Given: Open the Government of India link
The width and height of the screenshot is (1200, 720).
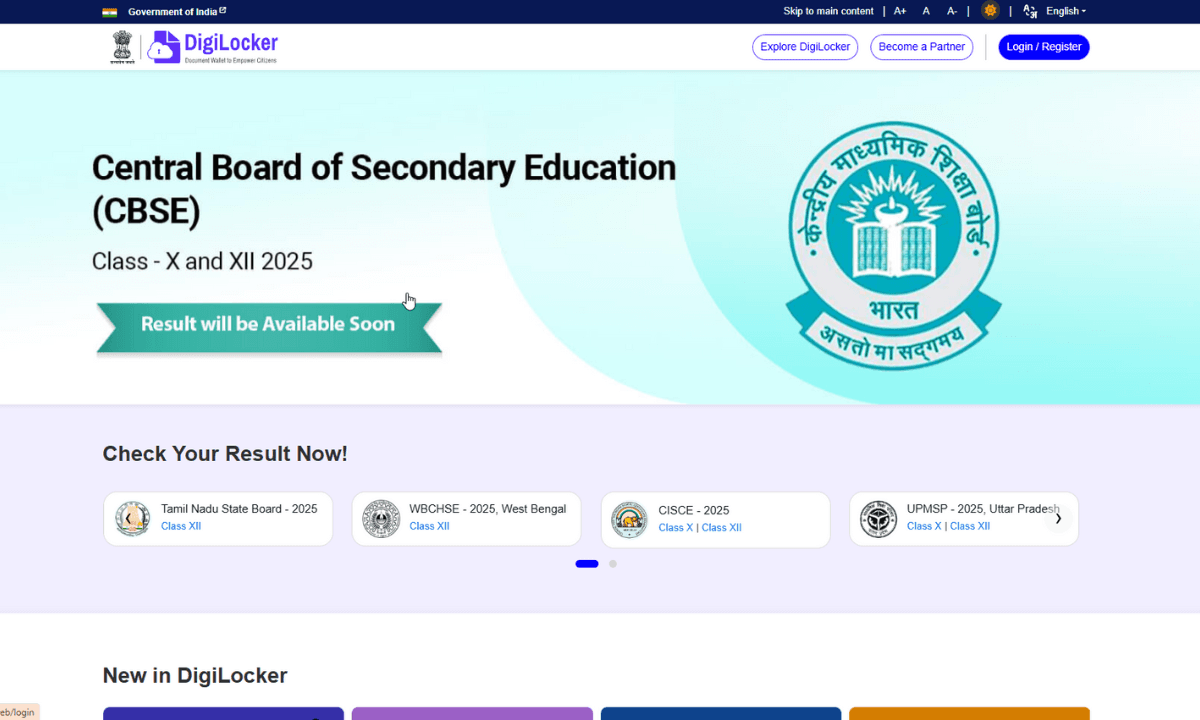Looking at the screenshot, I should tap(177, 12).
